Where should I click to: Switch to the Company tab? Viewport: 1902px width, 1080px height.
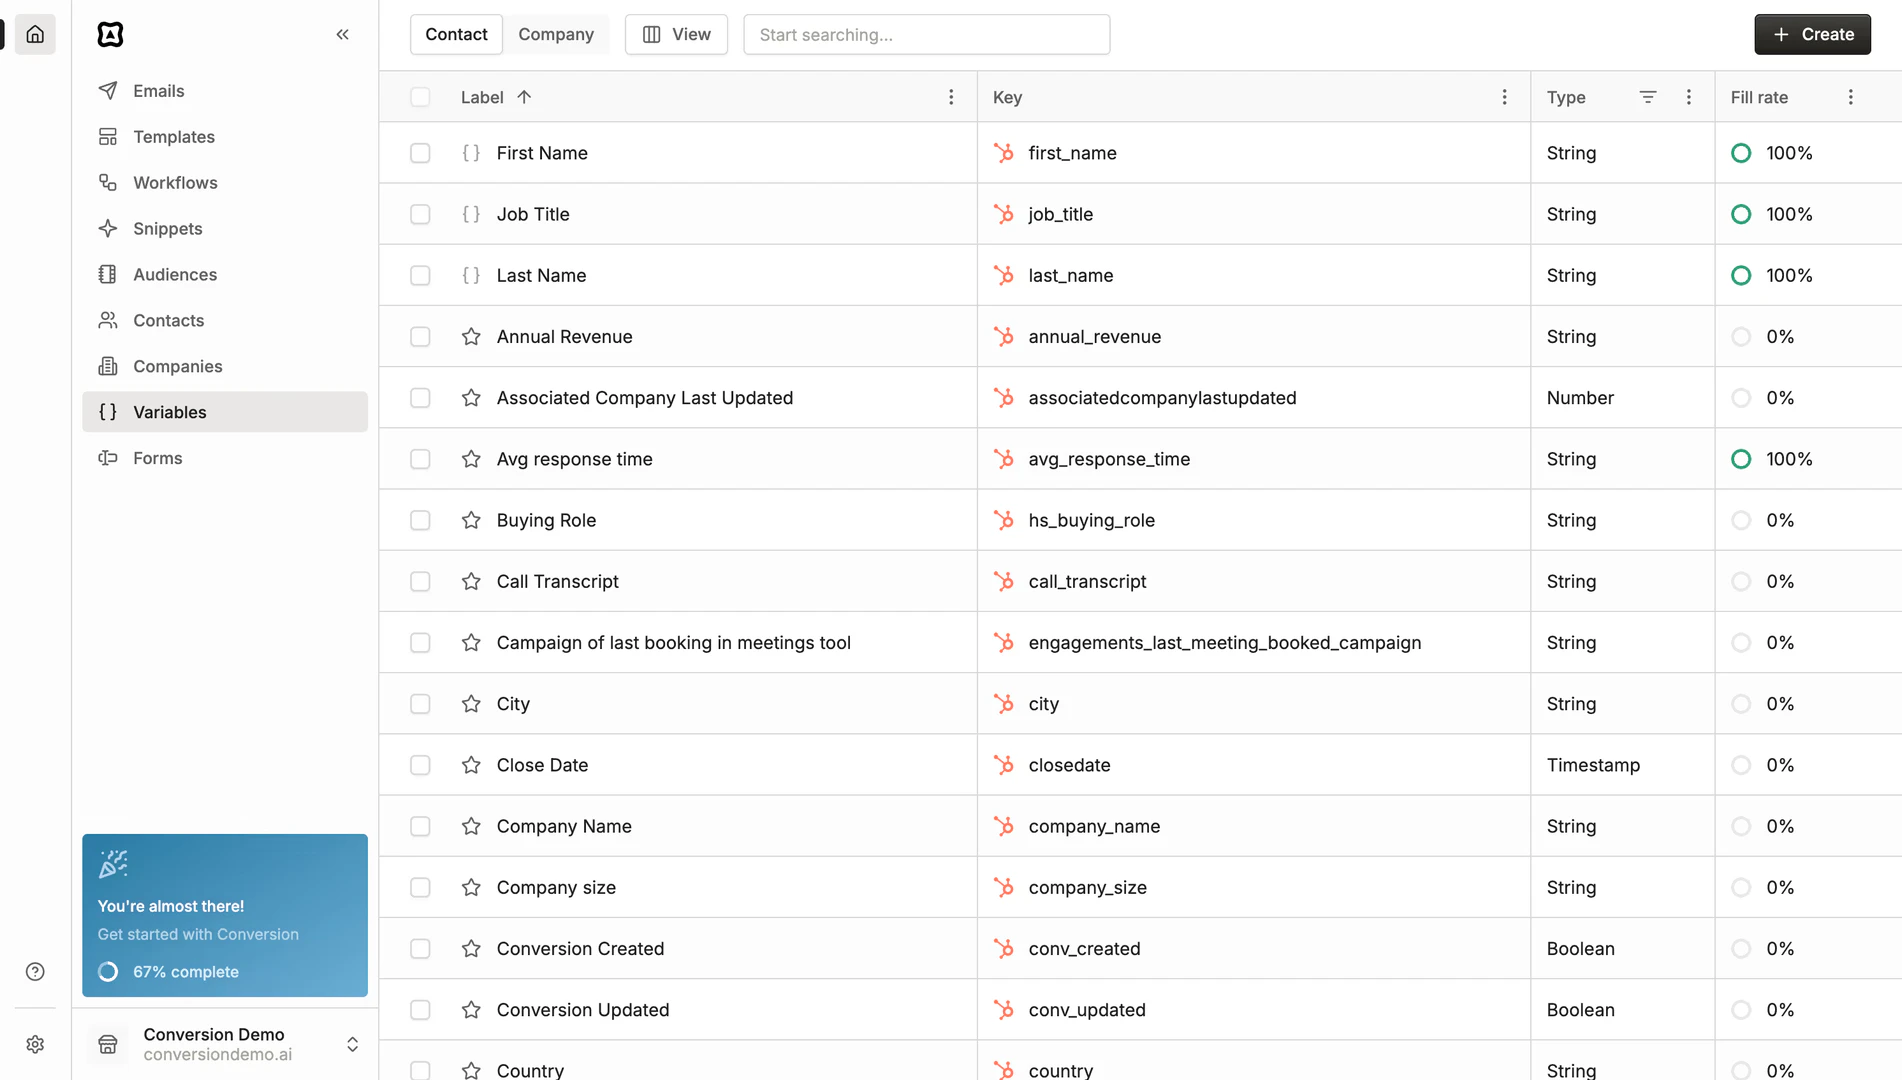tap(556, 33)
